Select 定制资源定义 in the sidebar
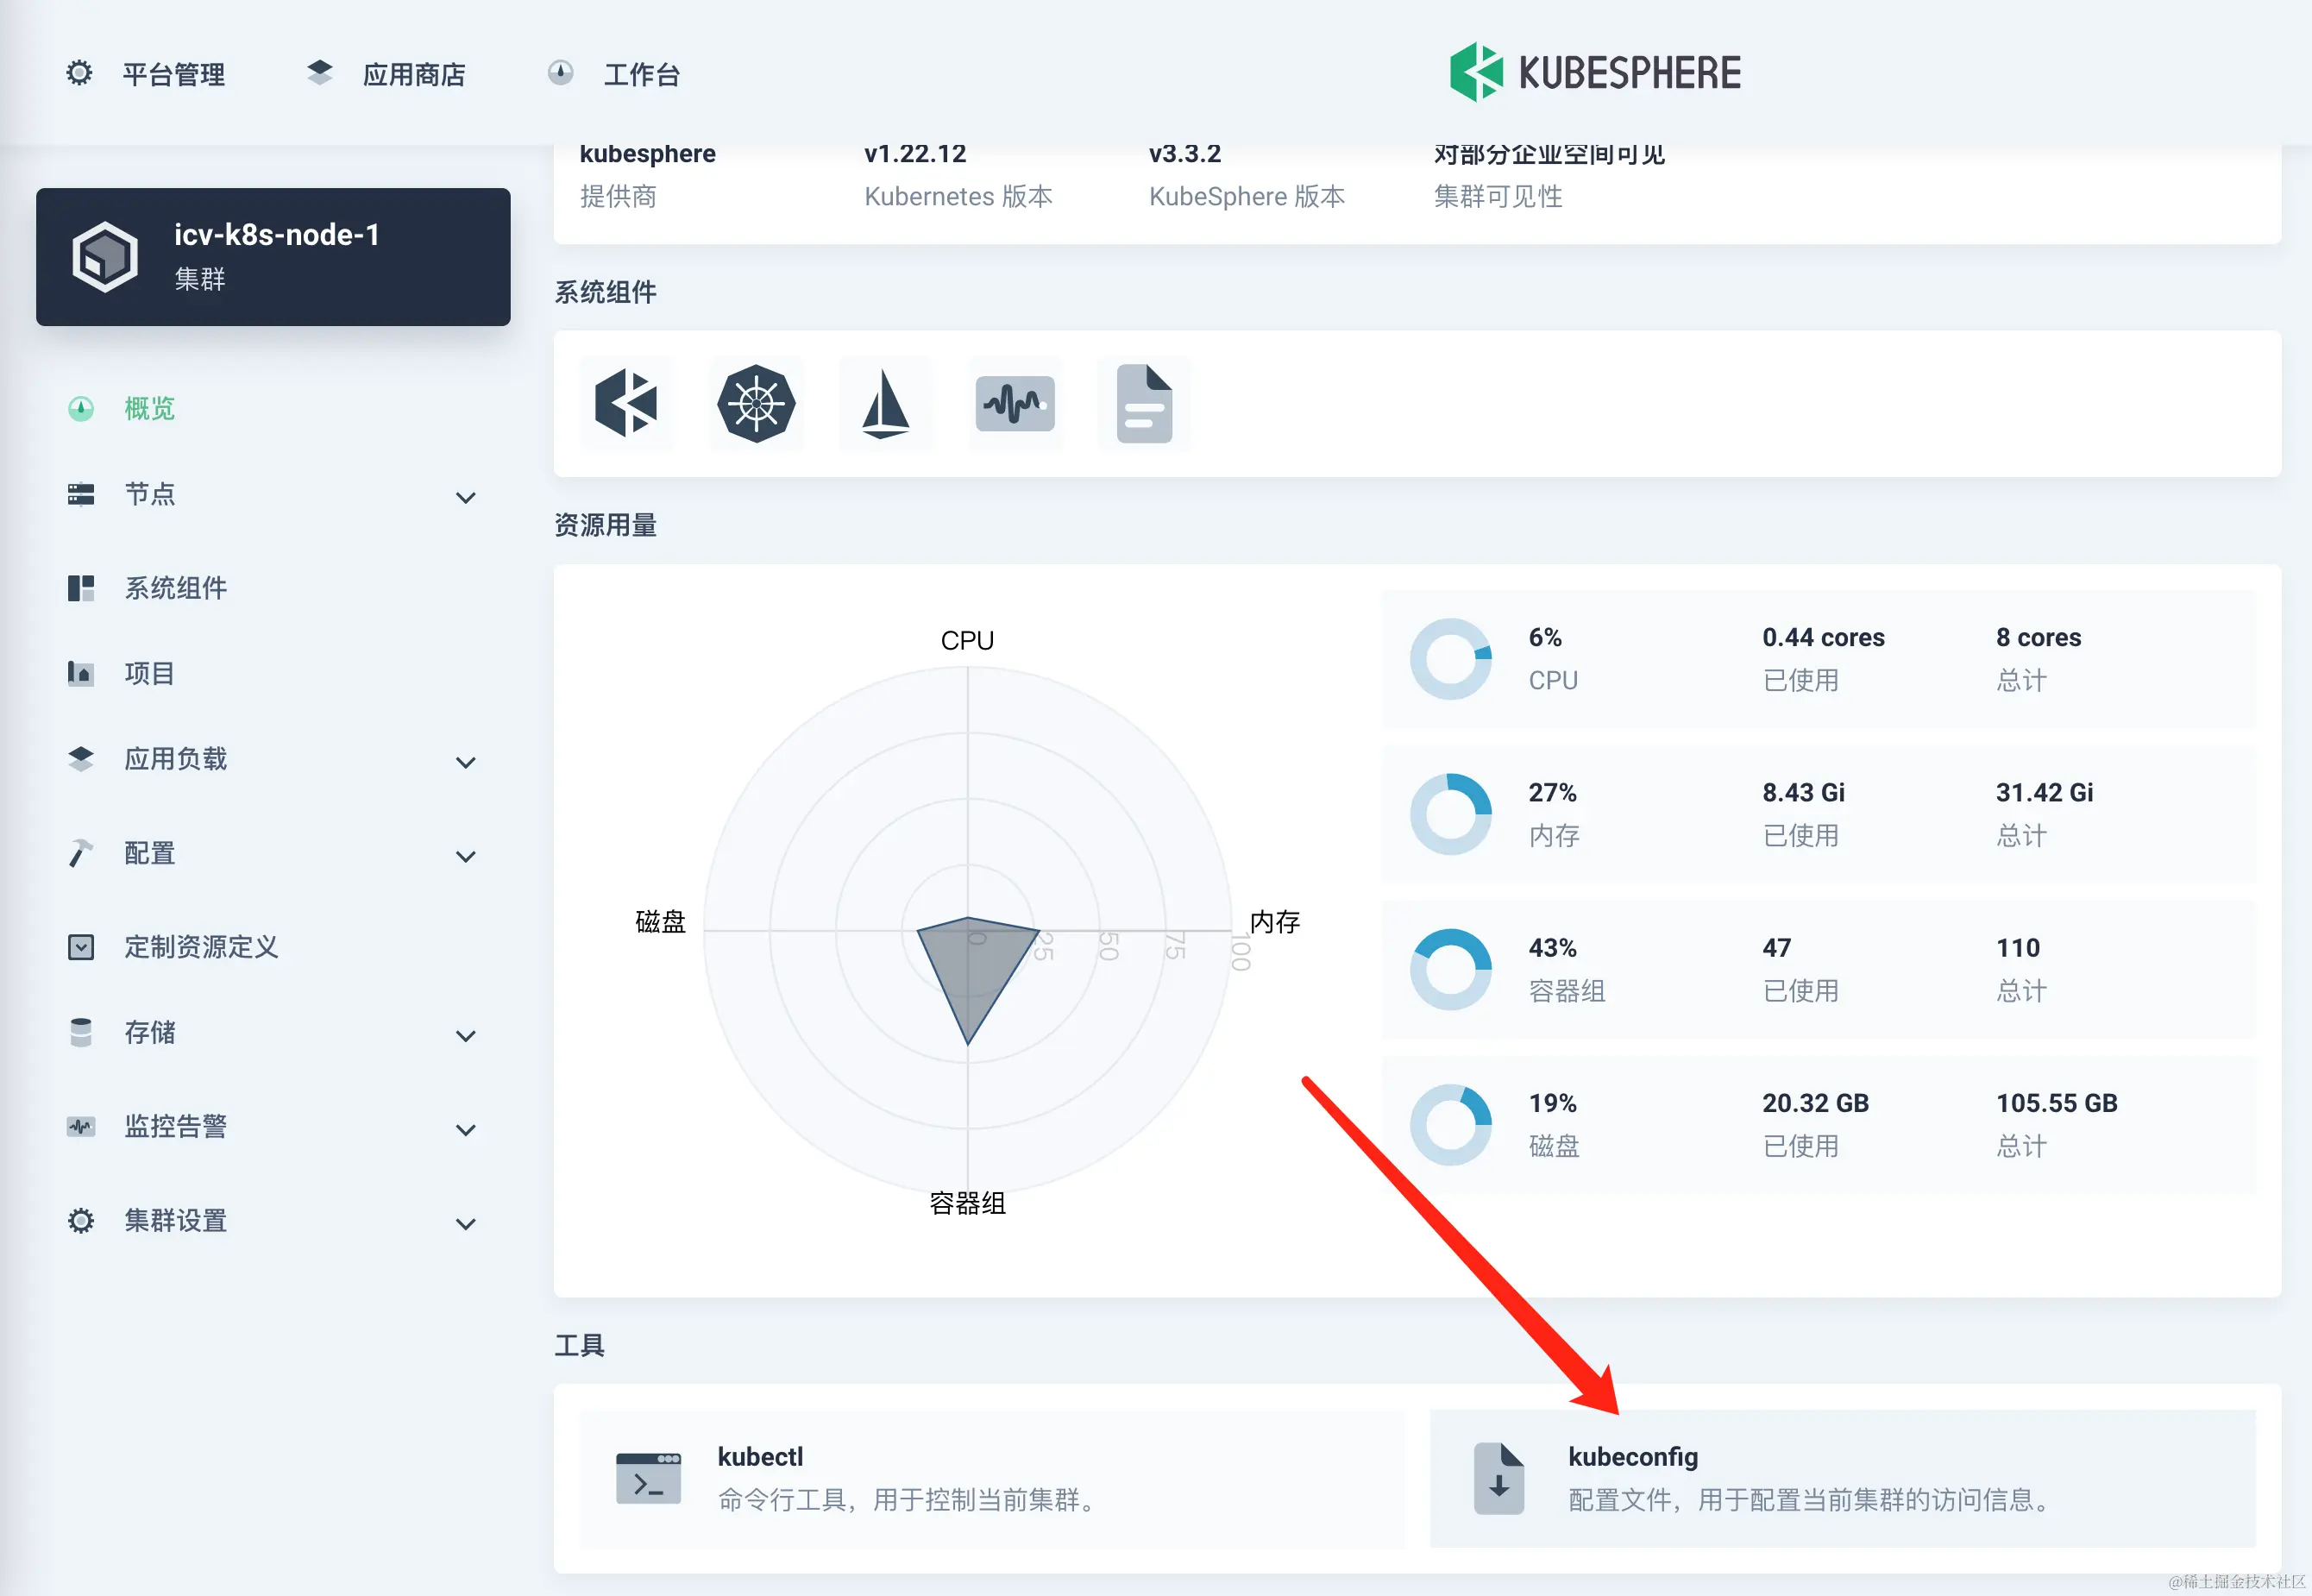 coord(200,946)
